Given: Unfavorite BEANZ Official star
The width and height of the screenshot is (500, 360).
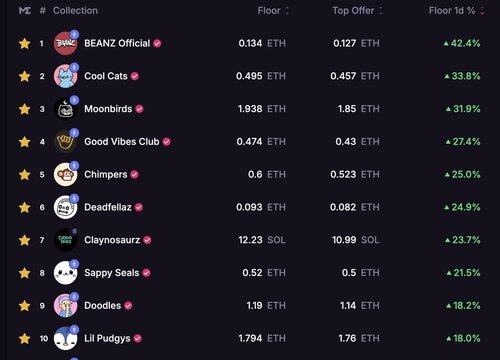Looking at the screenshot, I should [25, 43].
